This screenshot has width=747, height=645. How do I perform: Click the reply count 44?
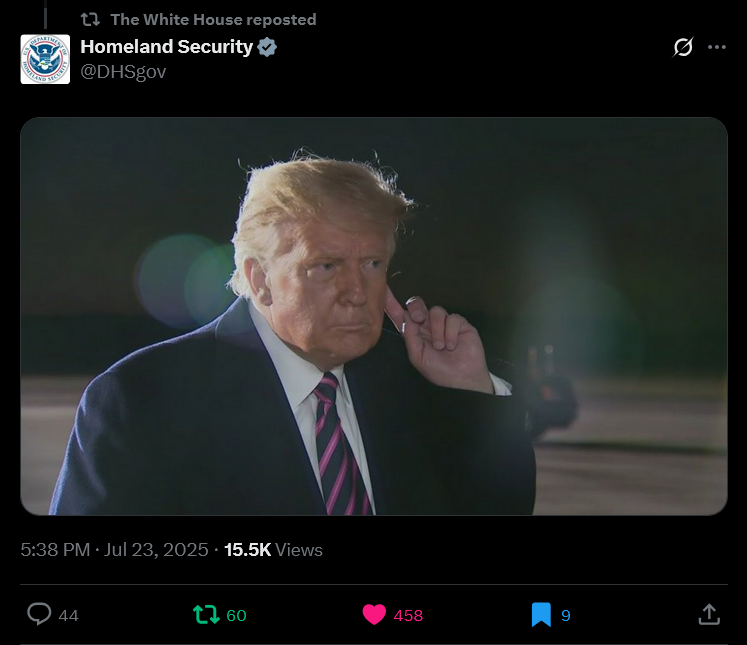(69, 615)
